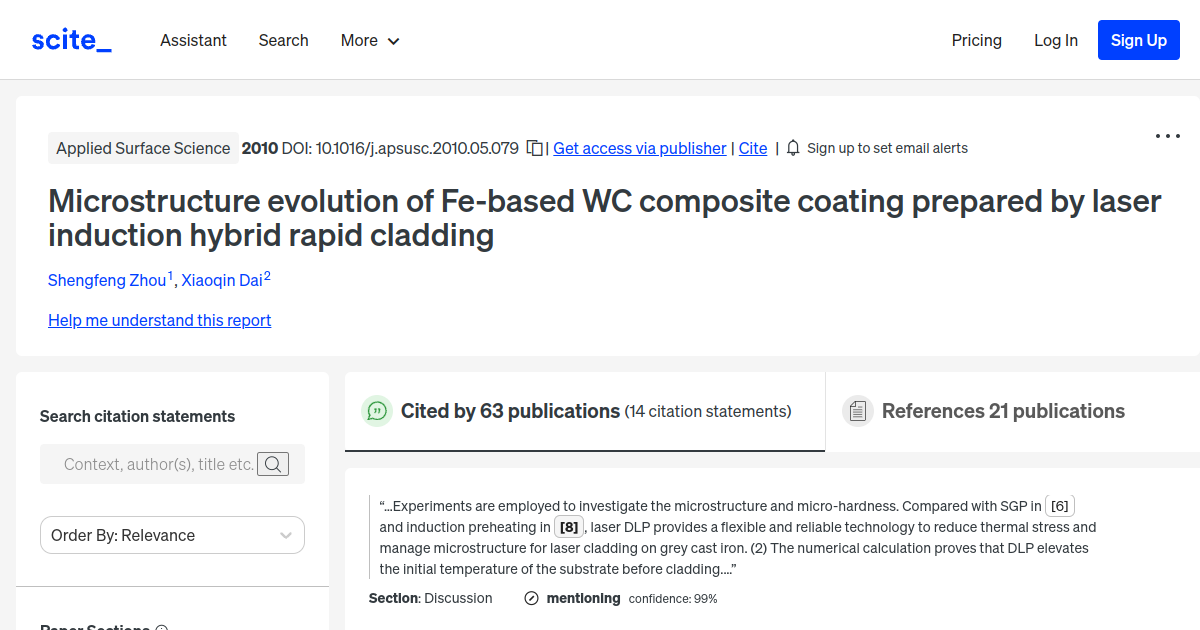Screen dimensions: 1200x630
Task: Click Get access via publisher link
Action: tap(639, 148)
